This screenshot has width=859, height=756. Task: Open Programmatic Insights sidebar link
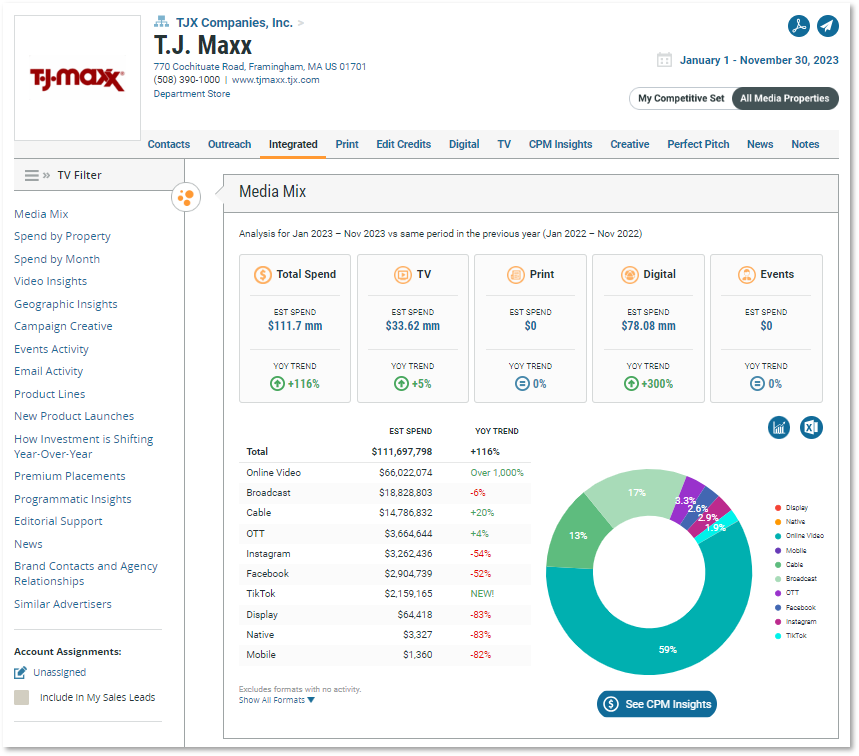coord(73,499)
